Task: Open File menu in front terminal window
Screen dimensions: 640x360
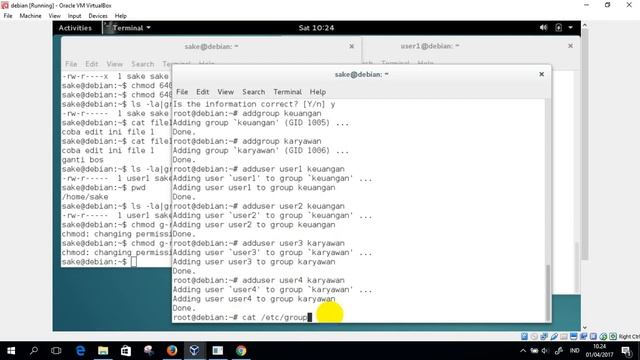Action: tap(182, 92)
